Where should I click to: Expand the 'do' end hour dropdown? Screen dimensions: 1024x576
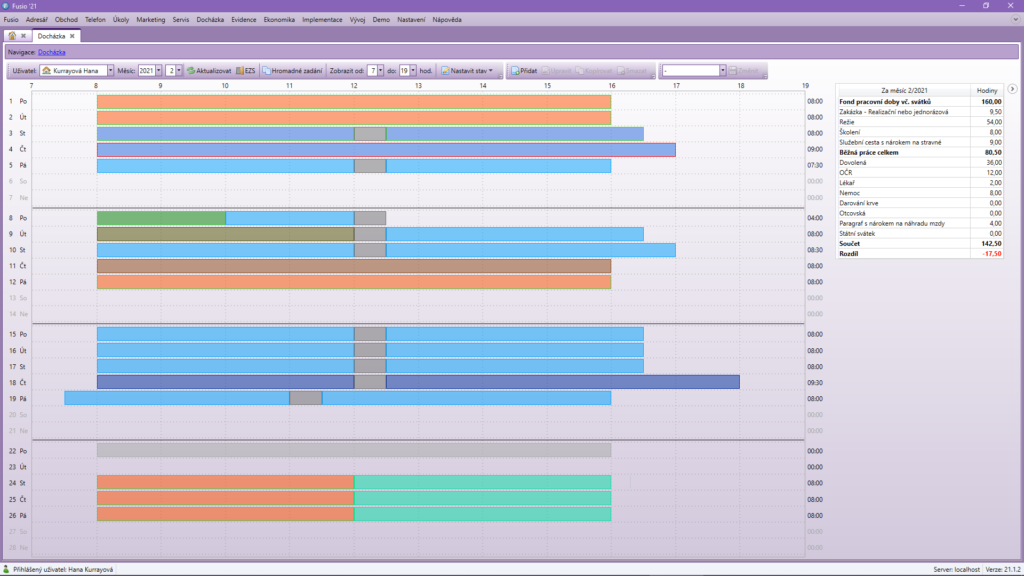[412, 71]
